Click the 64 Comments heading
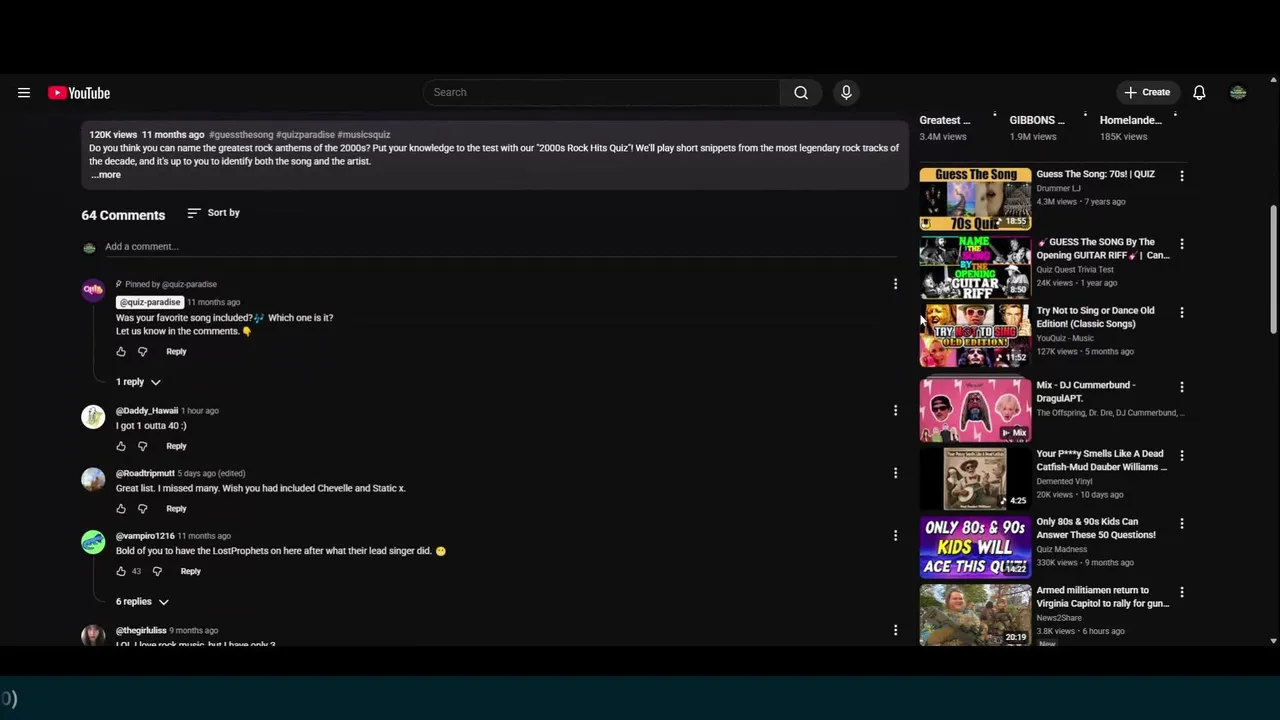This screenshot has width=1280, height=720. 123,215
